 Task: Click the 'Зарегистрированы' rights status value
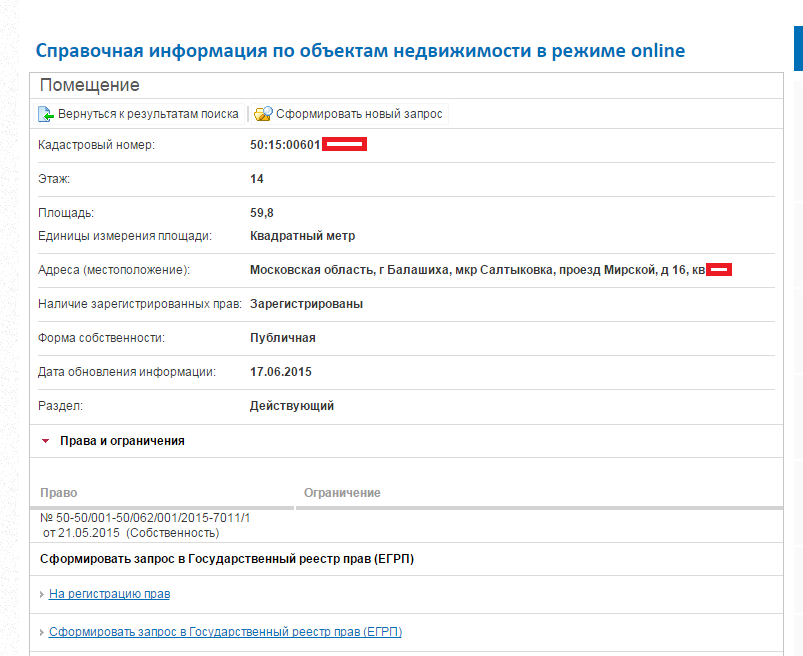point(306,304)
